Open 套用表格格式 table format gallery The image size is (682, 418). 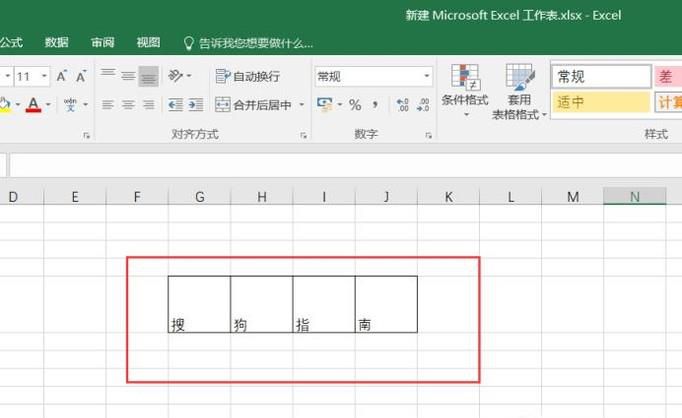tap(519, 92)
